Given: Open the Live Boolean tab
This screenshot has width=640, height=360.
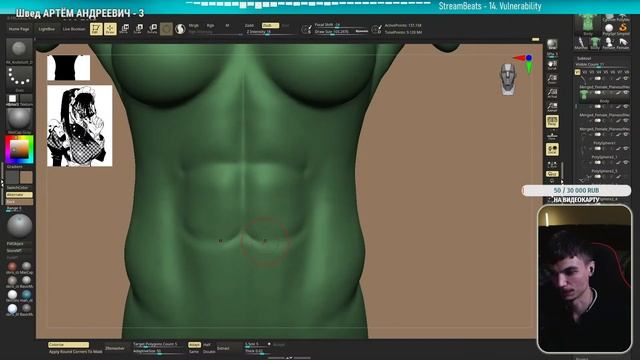Looking at the screenshot, I should [74, 29].
